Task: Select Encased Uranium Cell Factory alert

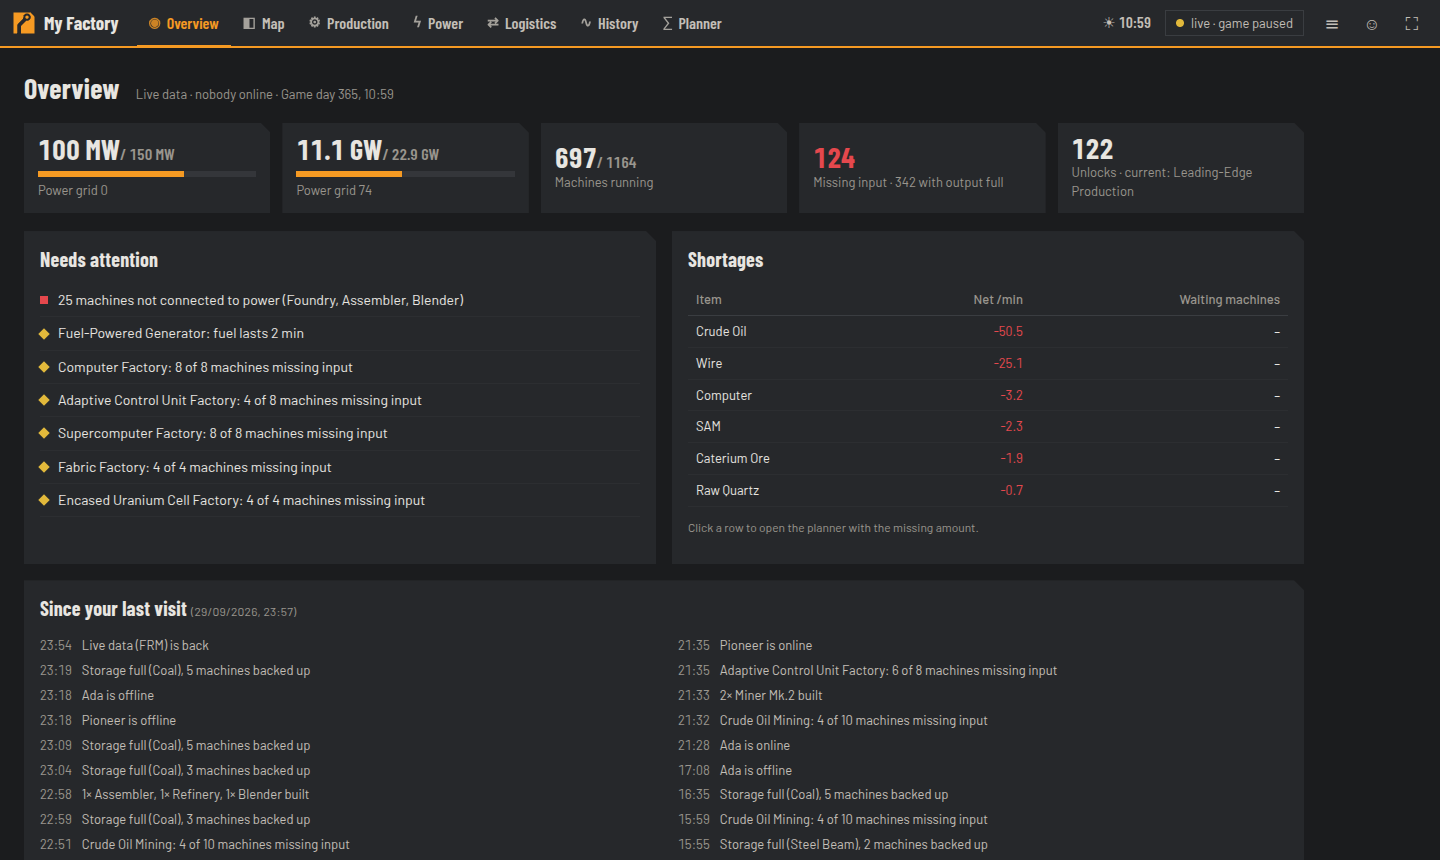Action: (x=340, y=500)
